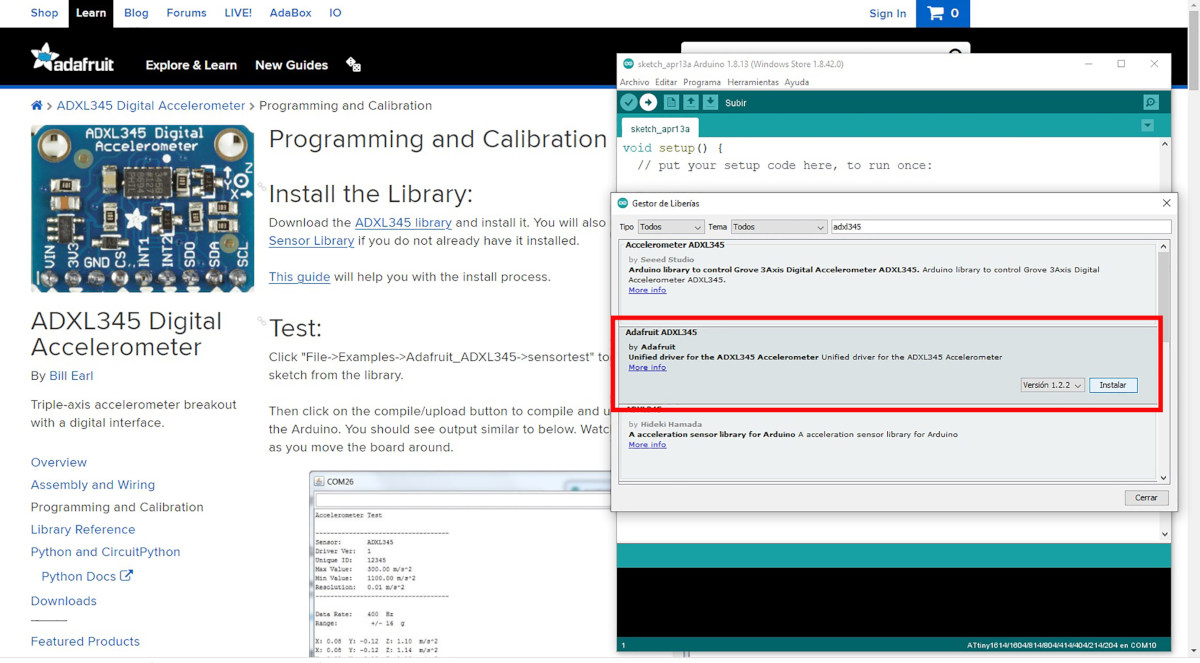1200x663 pixels.
Task: Open the Versión 1.2.2 dropdown
Action: coord(1053,385)
